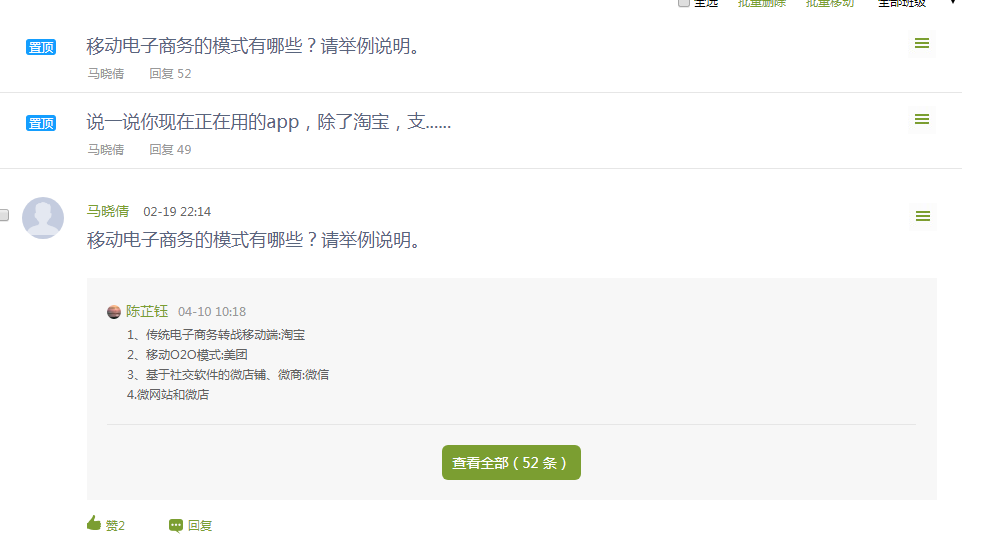Open menu icon for first pinned topic
The width and height of the screenshot is (982, 534).
921,43
